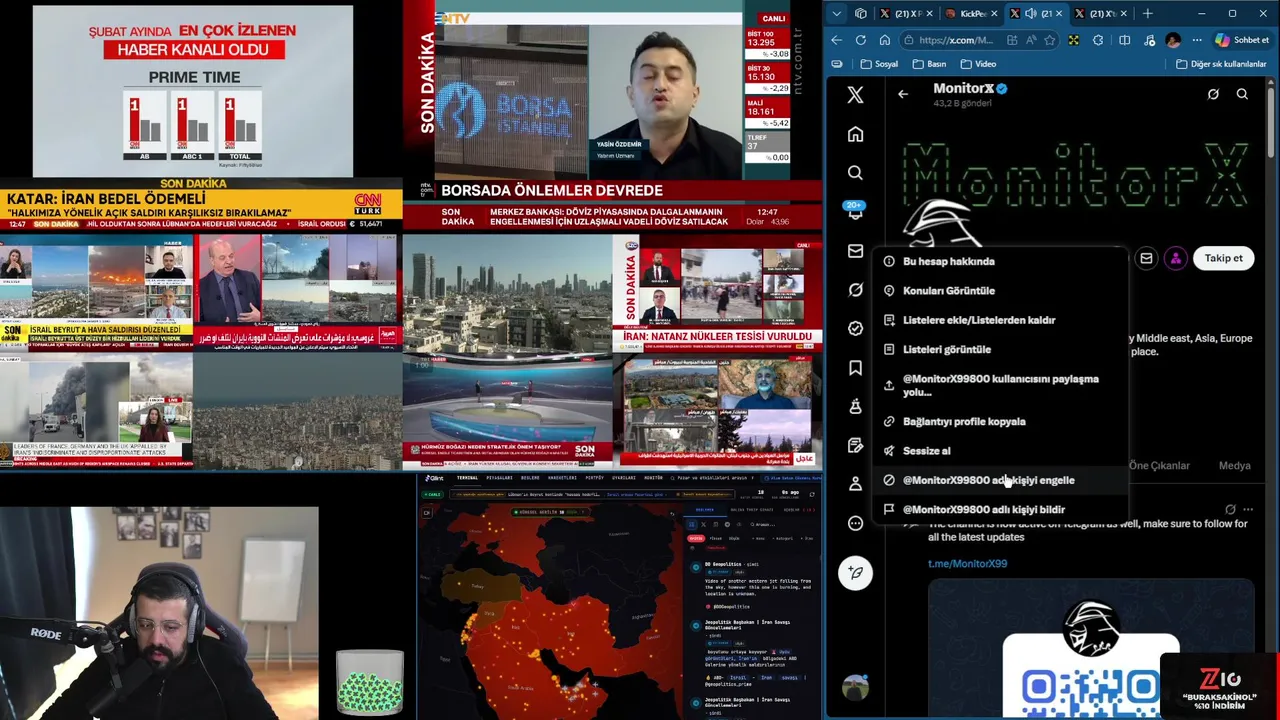Screen dimensions: 1280x720
Task: Click Grok icon on the pinned post
Action: (x=1230, y=509)
